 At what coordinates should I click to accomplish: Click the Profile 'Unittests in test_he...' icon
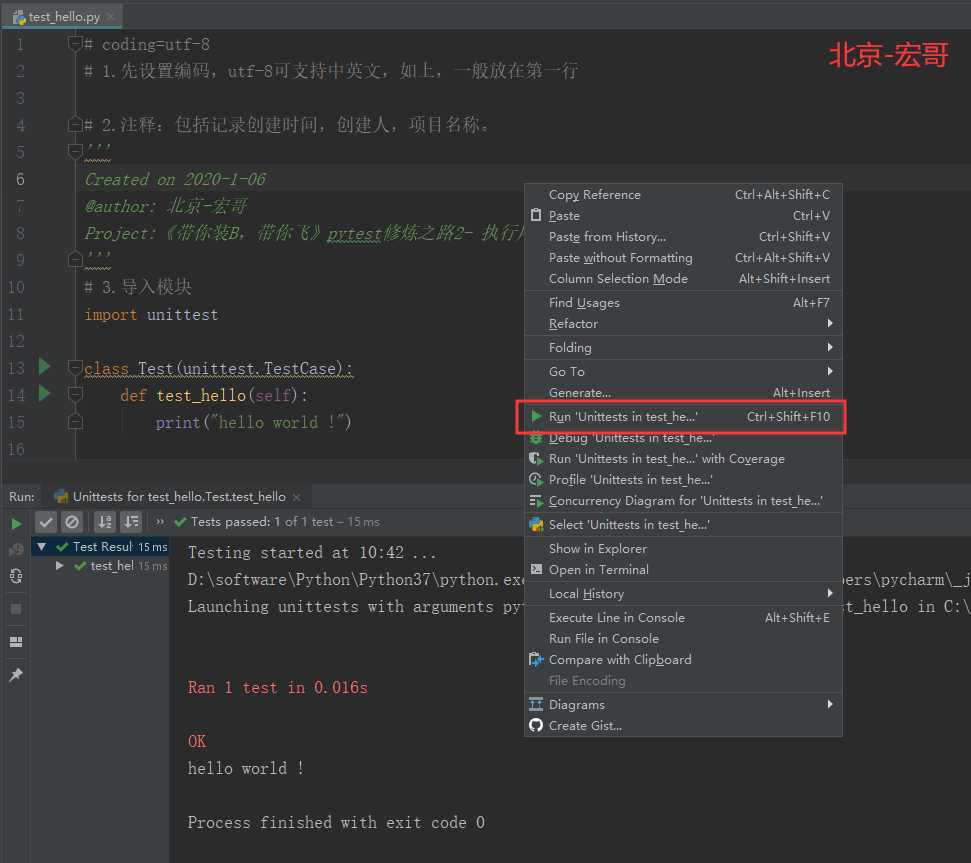click(x=536, y=480)
